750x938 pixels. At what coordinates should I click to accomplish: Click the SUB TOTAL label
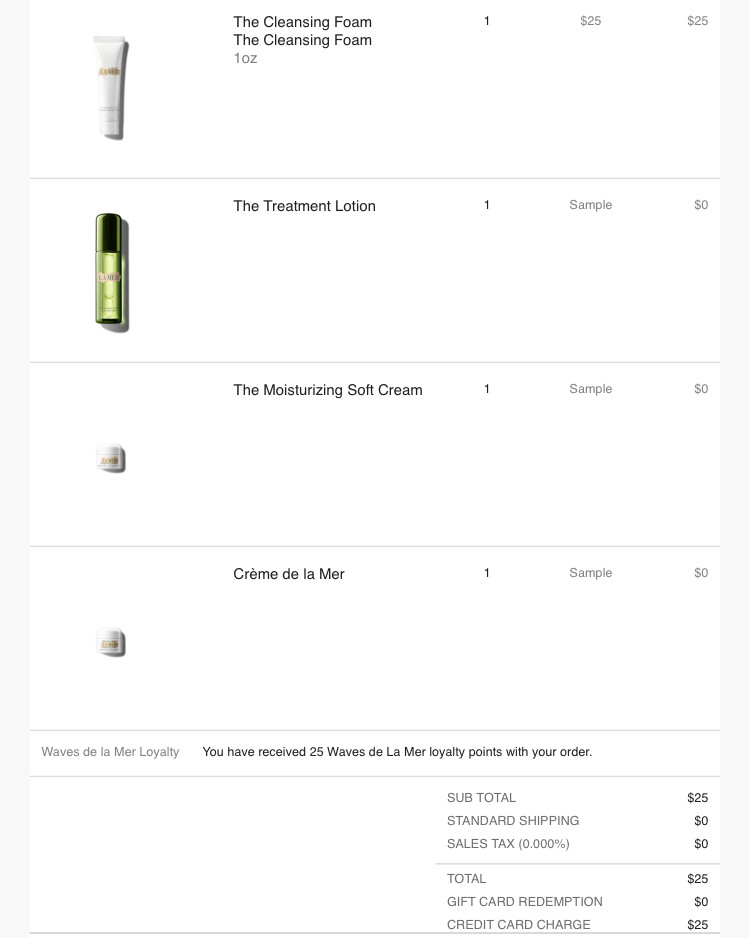click(x=481, y=798)
